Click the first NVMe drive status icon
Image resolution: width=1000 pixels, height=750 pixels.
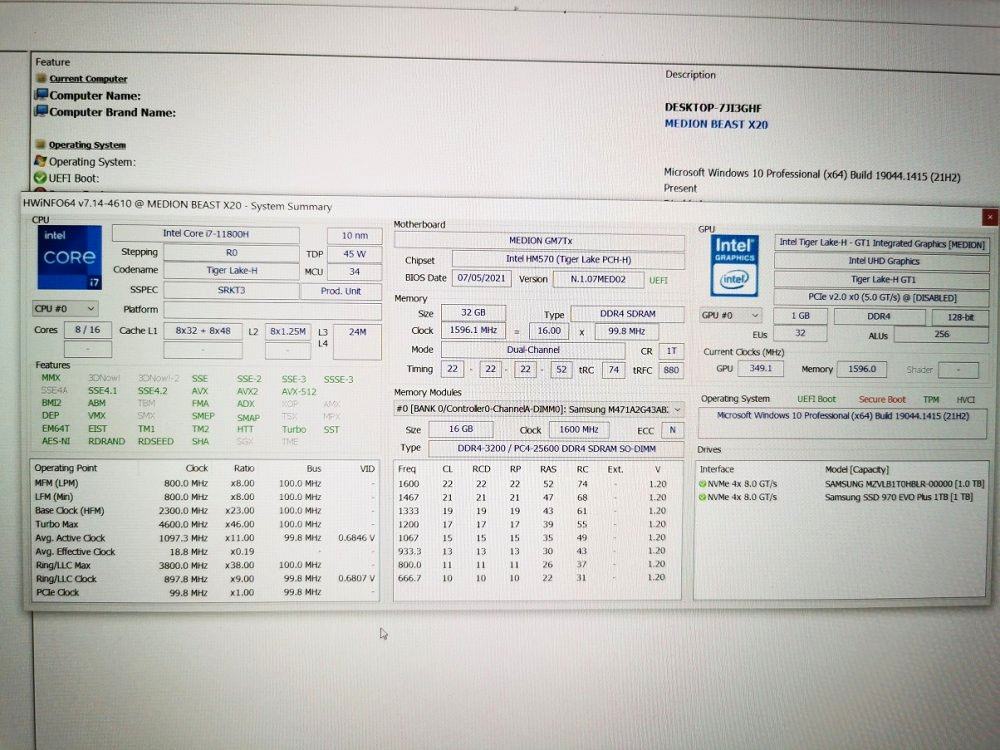702,484
